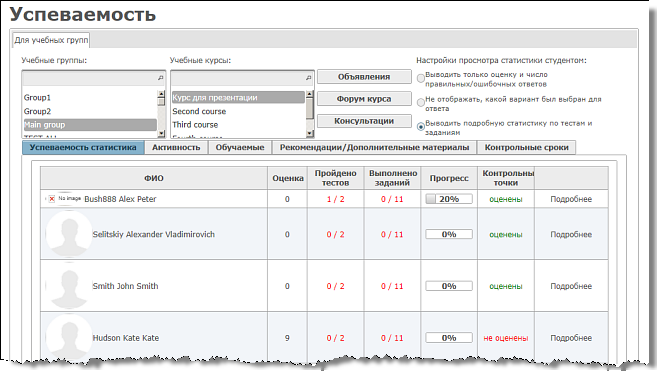
Task: Select Group1 in groups list
Action: click(x=90, y=98)
